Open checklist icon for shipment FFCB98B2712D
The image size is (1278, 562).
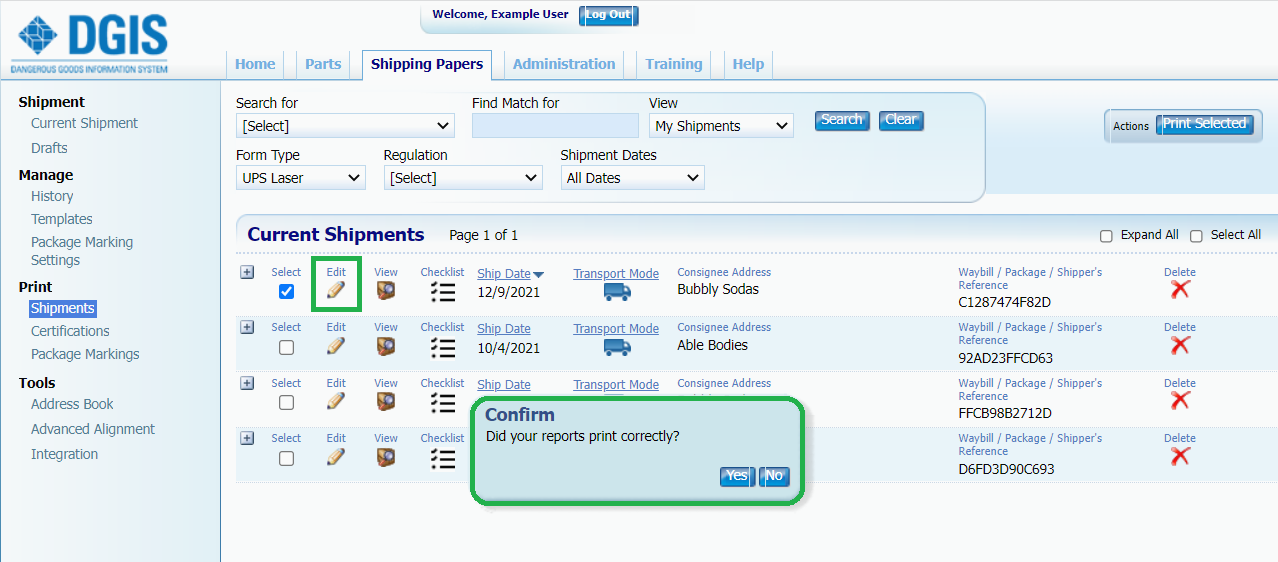[x=443, y=402]
